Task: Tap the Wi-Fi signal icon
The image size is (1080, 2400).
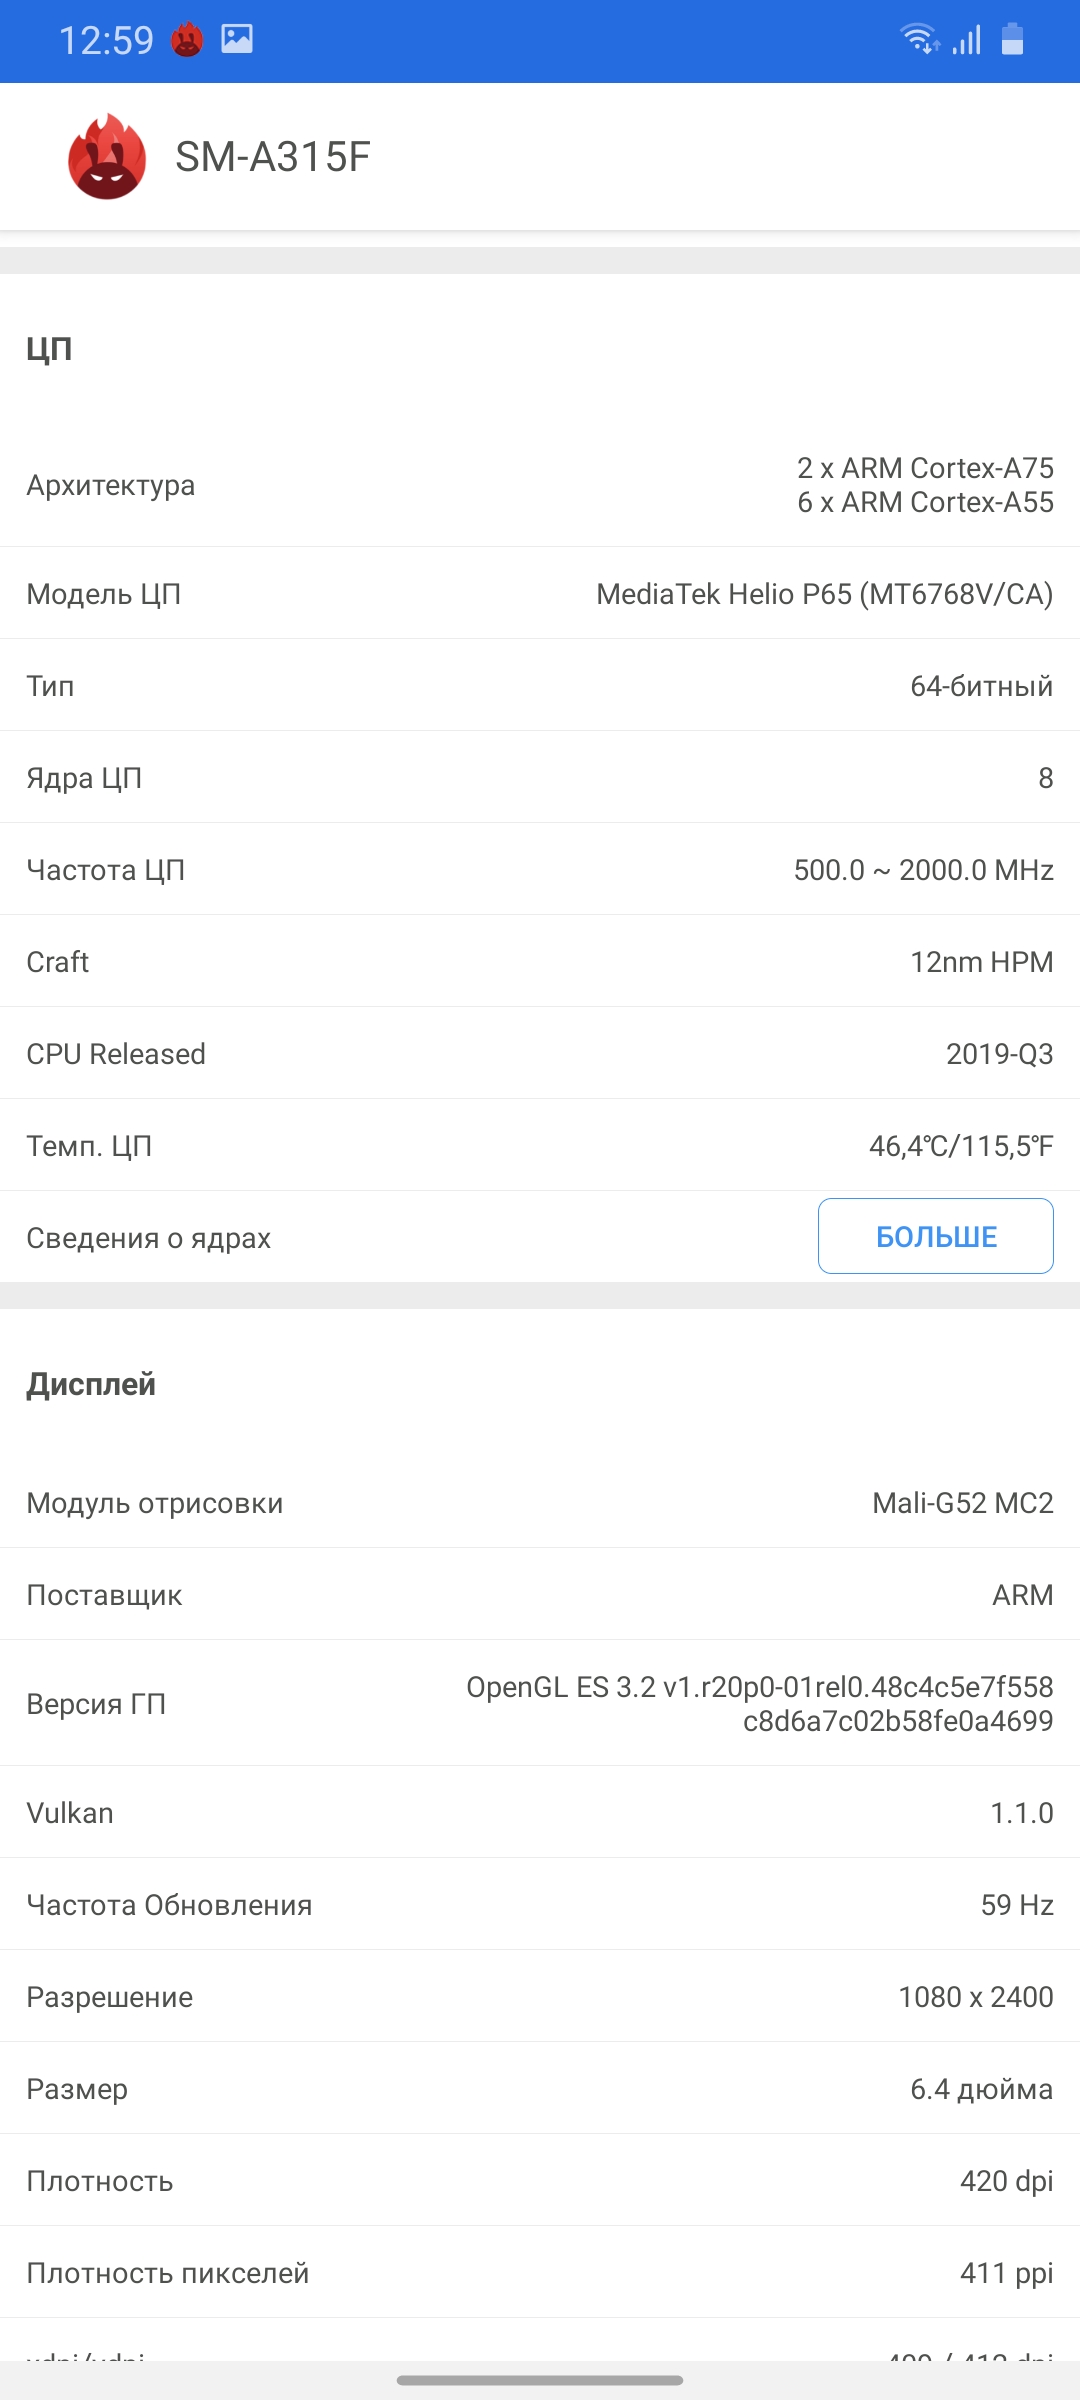Action: [x=920, y=39]
